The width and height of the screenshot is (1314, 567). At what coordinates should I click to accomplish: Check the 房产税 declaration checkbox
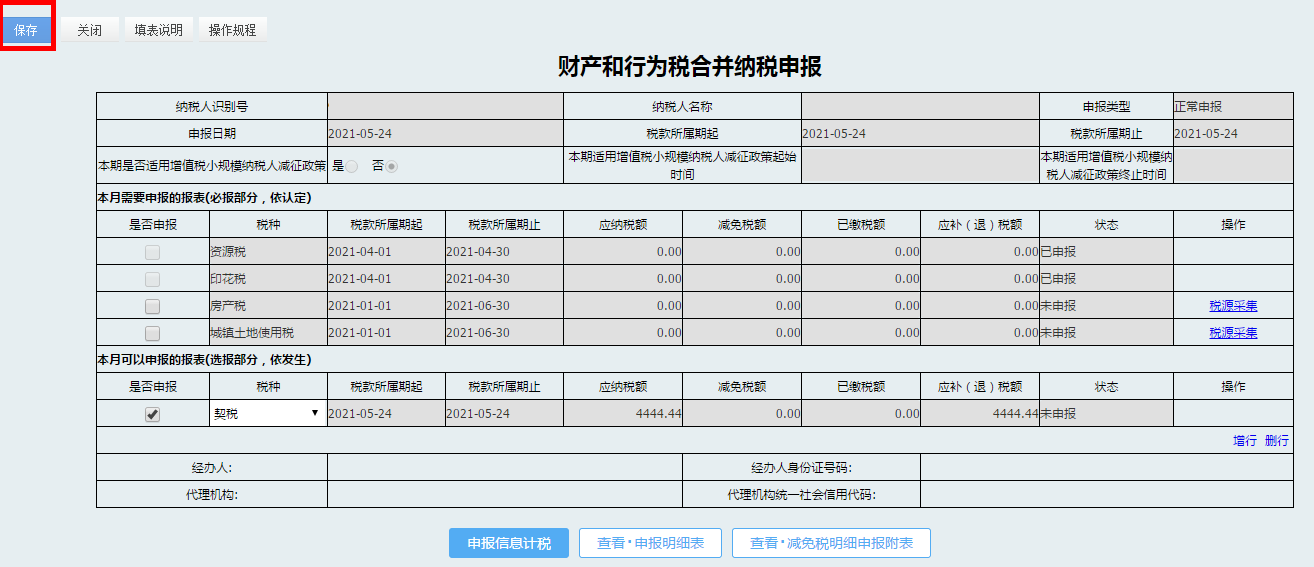point(152,306)
